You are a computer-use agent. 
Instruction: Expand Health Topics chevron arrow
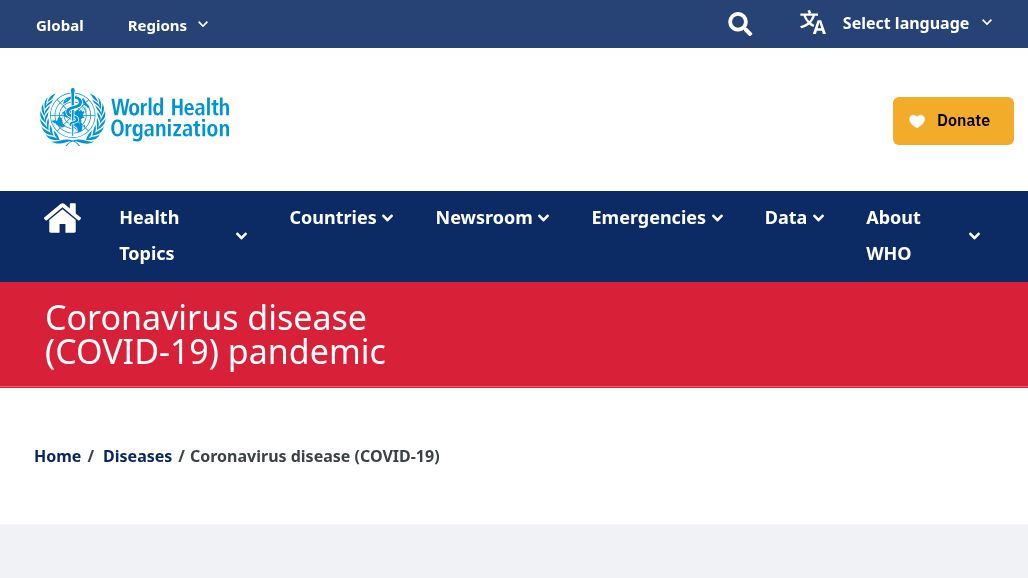(x=241, y=236)
